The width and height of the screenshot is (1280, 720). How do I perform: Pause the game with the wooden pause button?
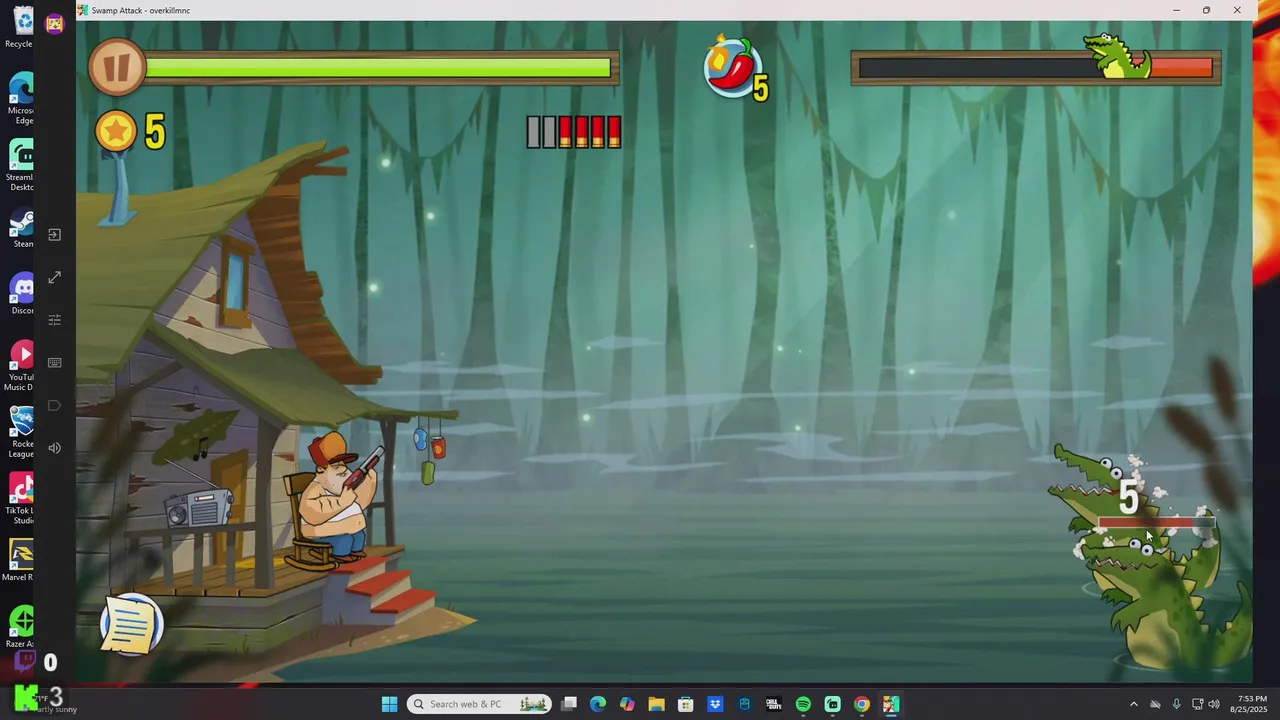116,68
